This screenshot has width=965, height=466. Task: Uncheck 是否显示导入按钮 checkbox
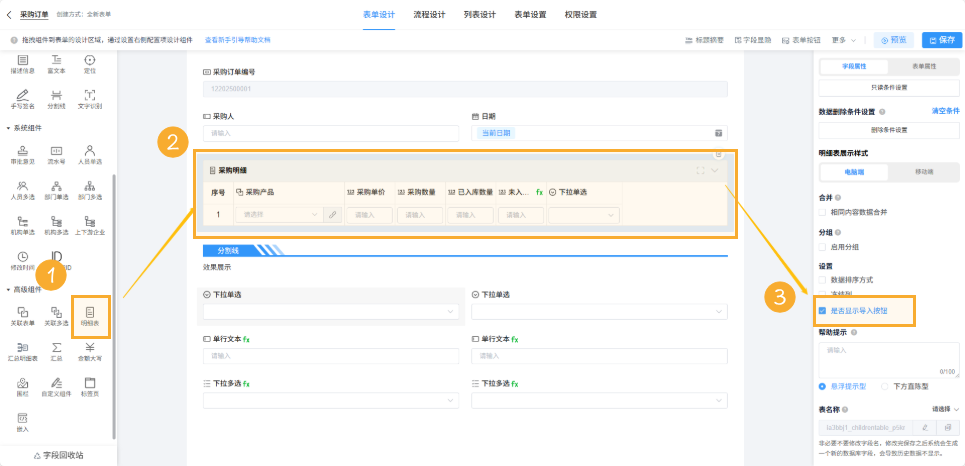[822, 311]
